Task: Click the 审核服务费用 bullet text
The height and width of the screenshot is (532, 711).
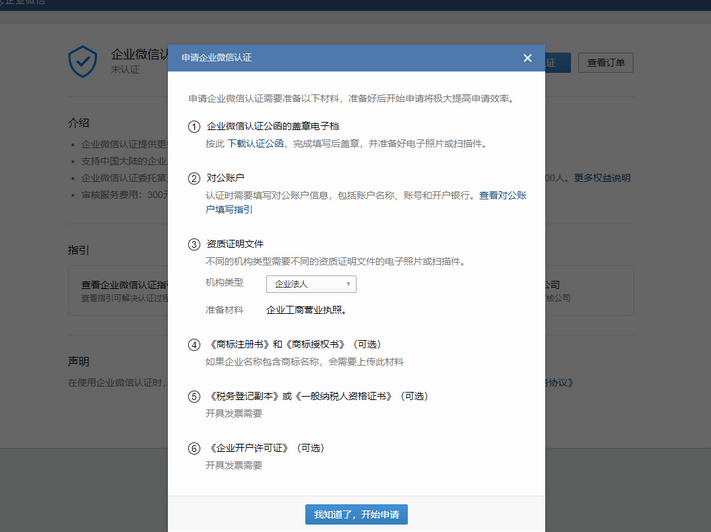Action: [125, 195]
